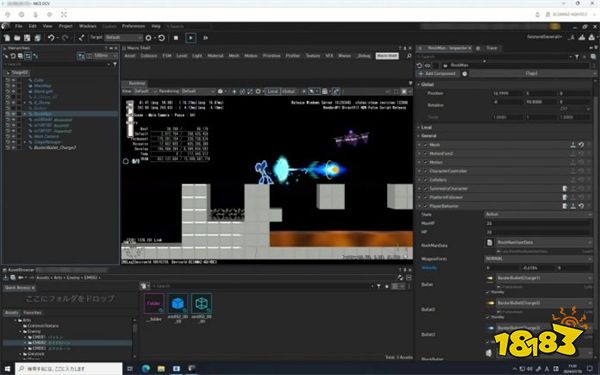Click the Hierarchy refresh icon
600x375 pixels.
[x=13, y=56]
